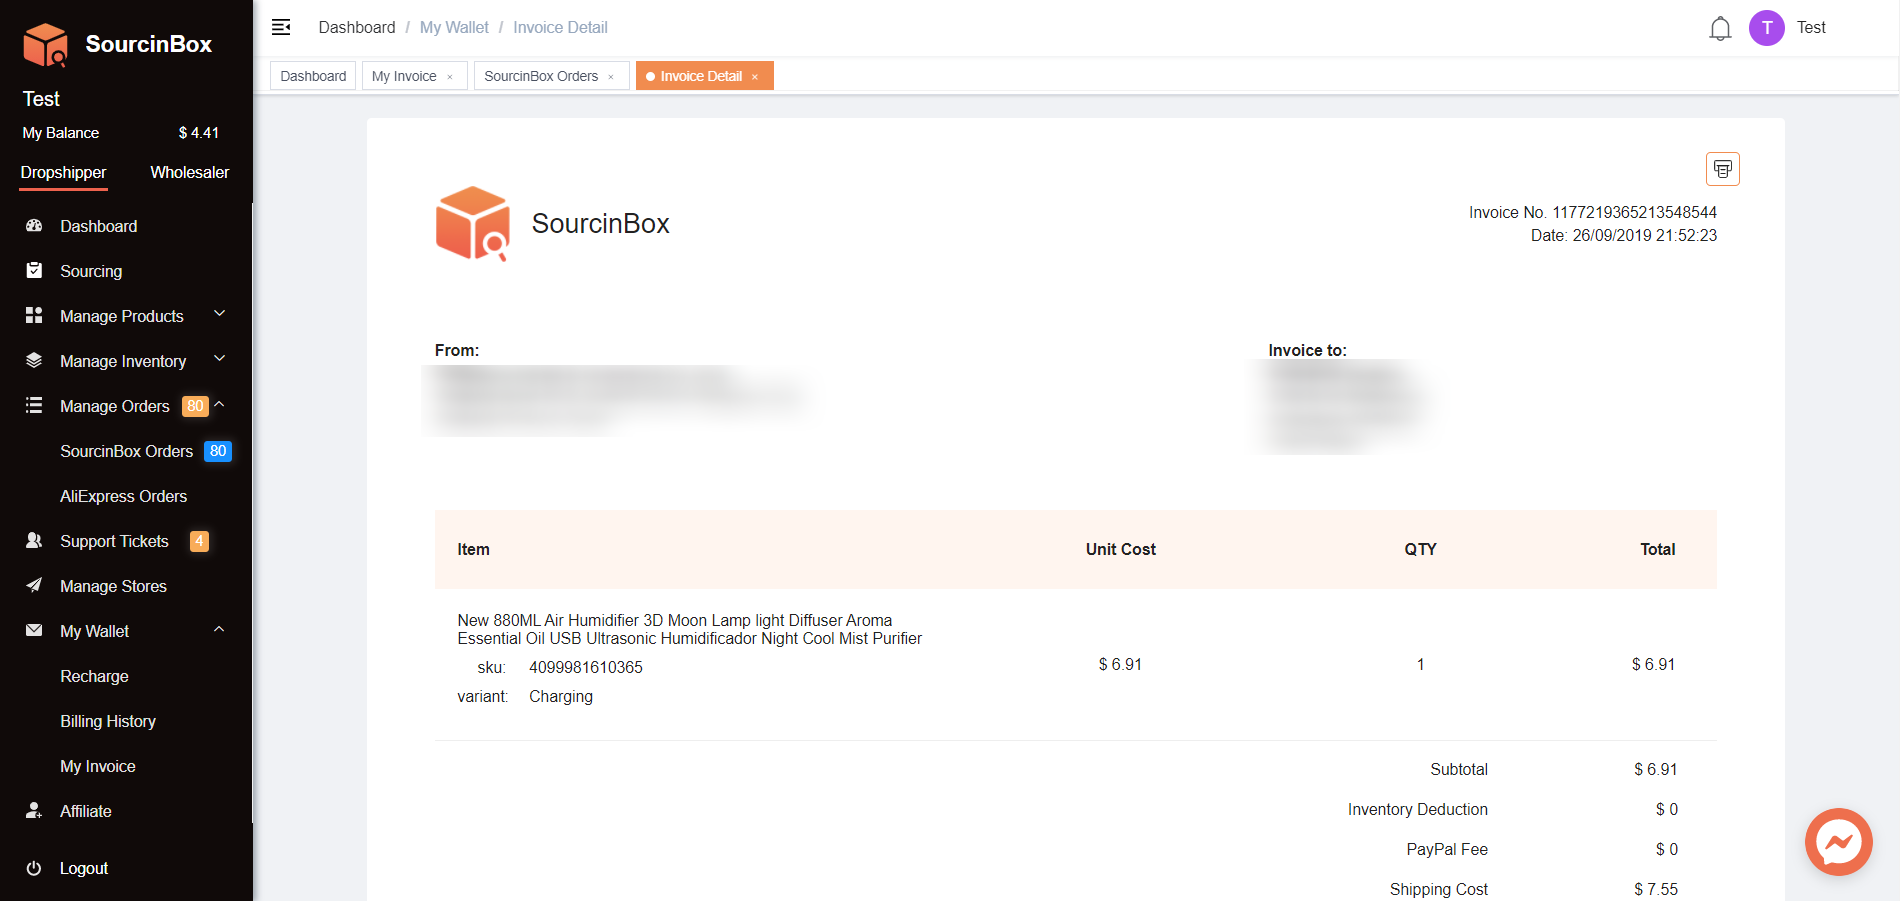Expand the Manage Inventory submenu chevron
The height and width of the screenshot is (901, 1900).
coord(220,359)
